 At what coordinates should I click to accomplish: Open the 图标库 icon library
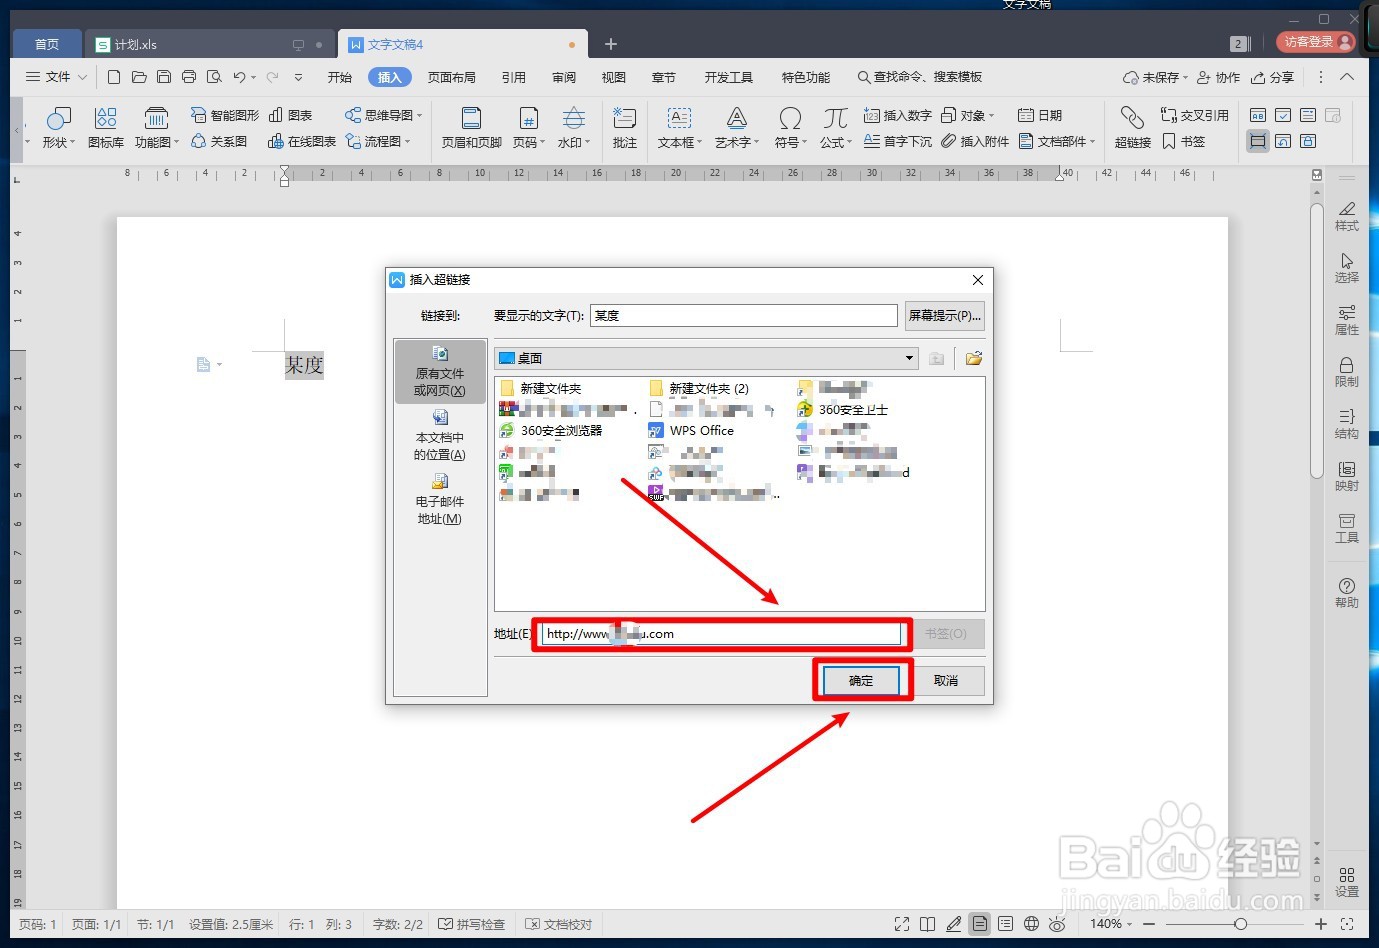pyautogui.click(x=106, y=128)
